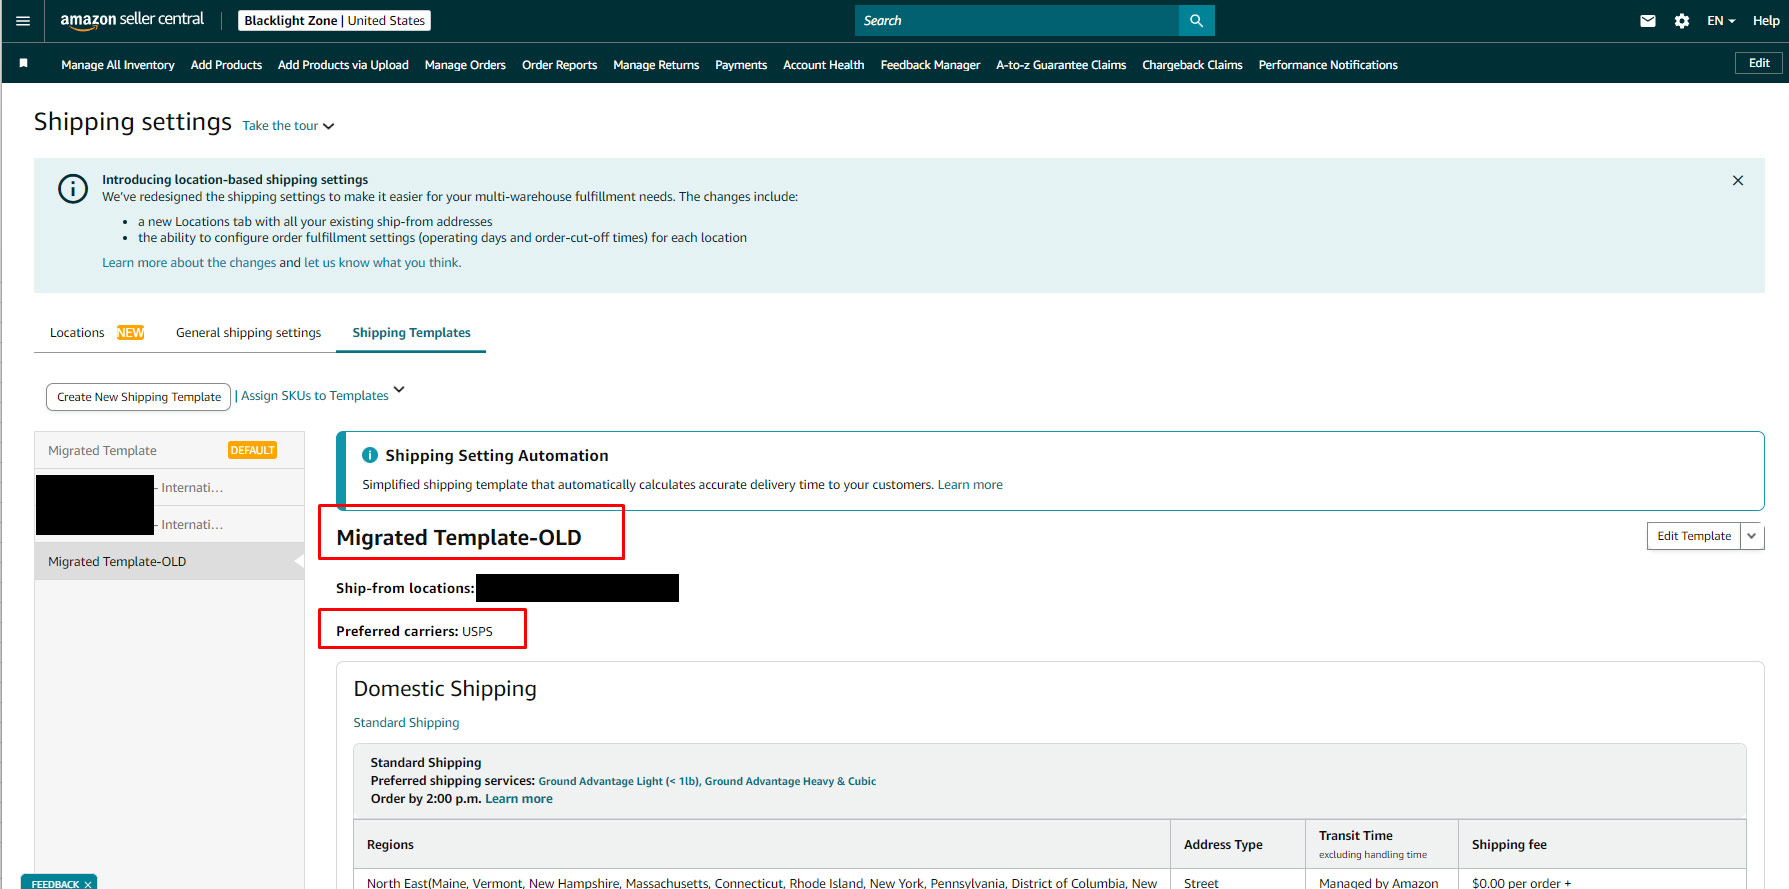Go to Add Products via Upload
The image size is (1789, 889).
[343, 65]
